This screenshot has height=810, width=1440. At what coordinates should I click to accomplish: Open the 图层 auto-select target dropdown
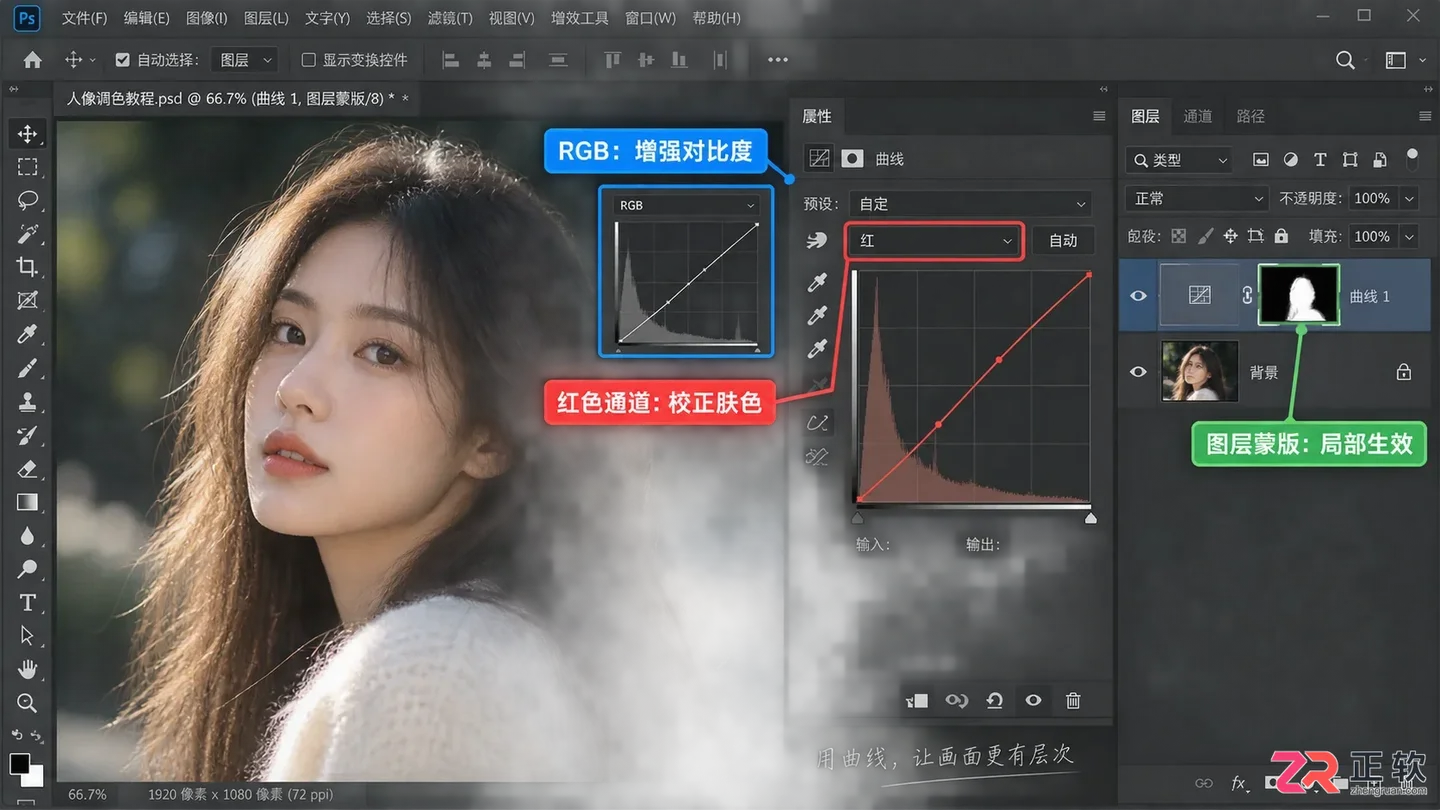pyautogui.click(x=244, y=60)
